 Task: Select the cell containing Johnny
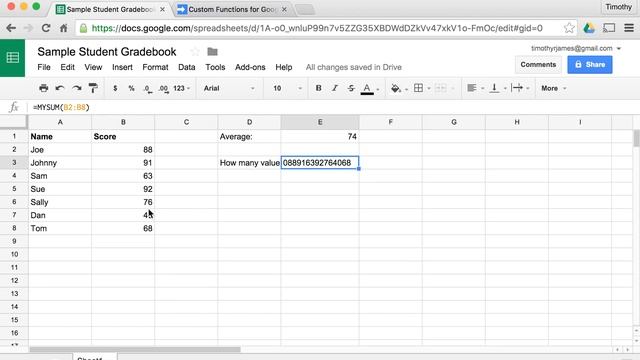coord(60,163)
